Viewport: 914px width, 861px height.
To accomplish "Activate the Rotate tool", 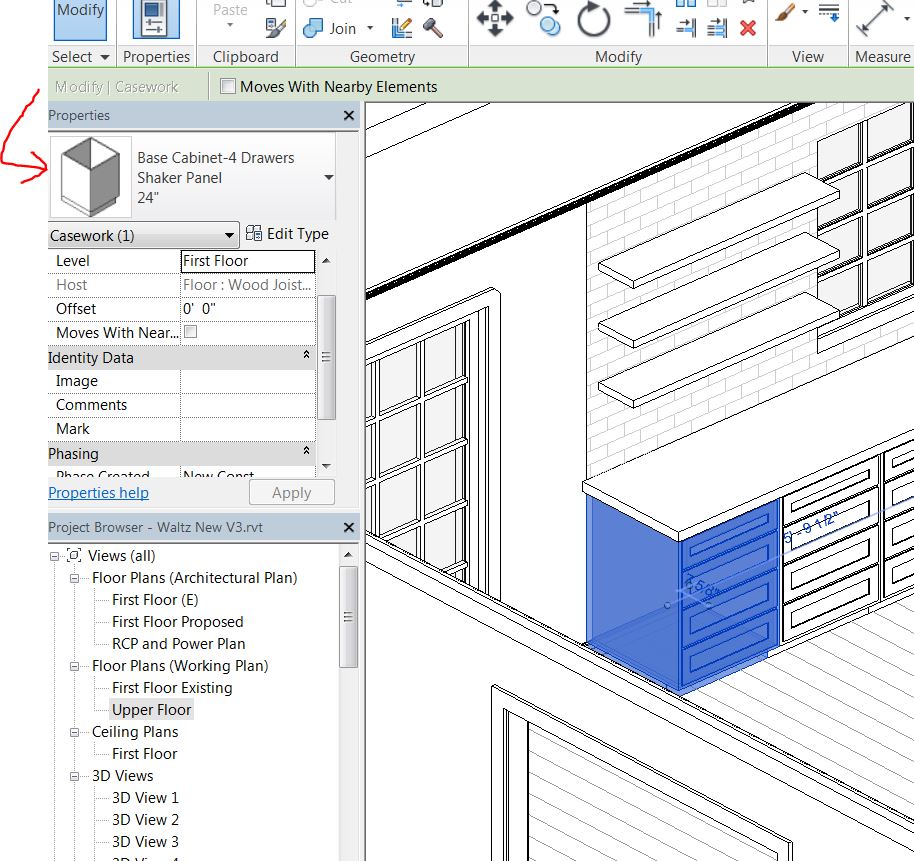I will (x=593, y=19).
